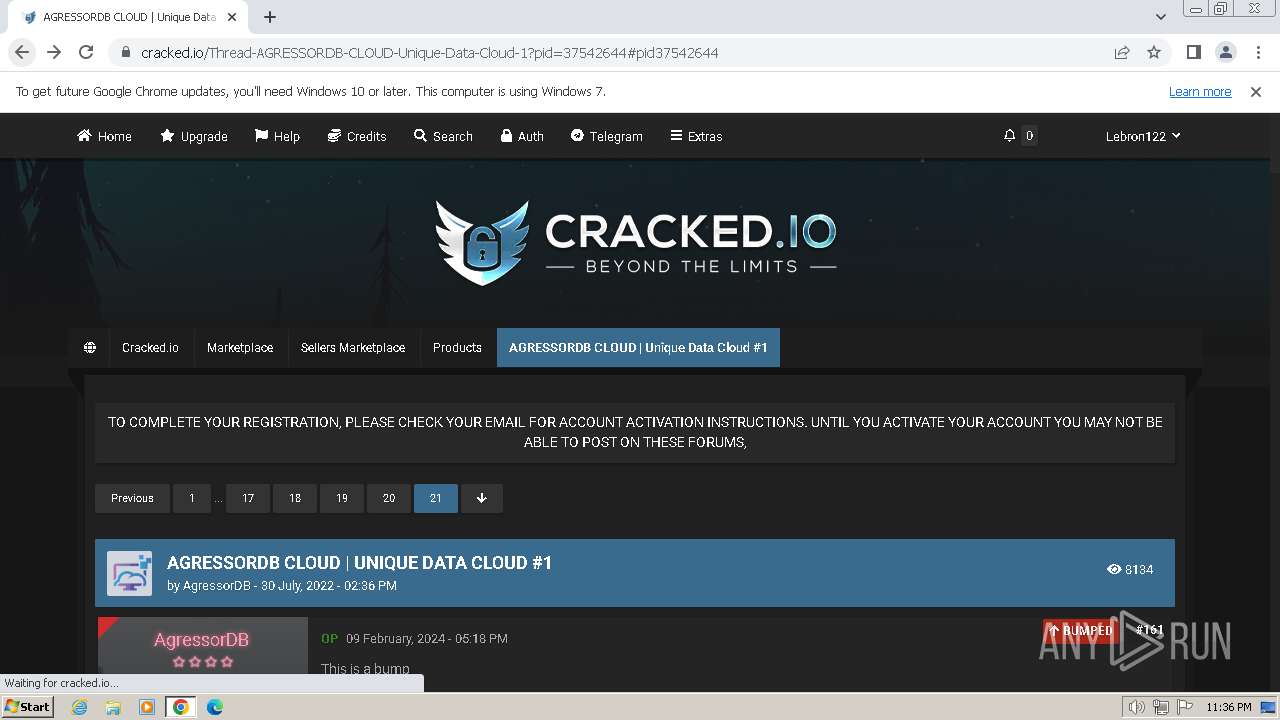
Task: Jump to thread page 20
Action: click(x=389, y=498)
